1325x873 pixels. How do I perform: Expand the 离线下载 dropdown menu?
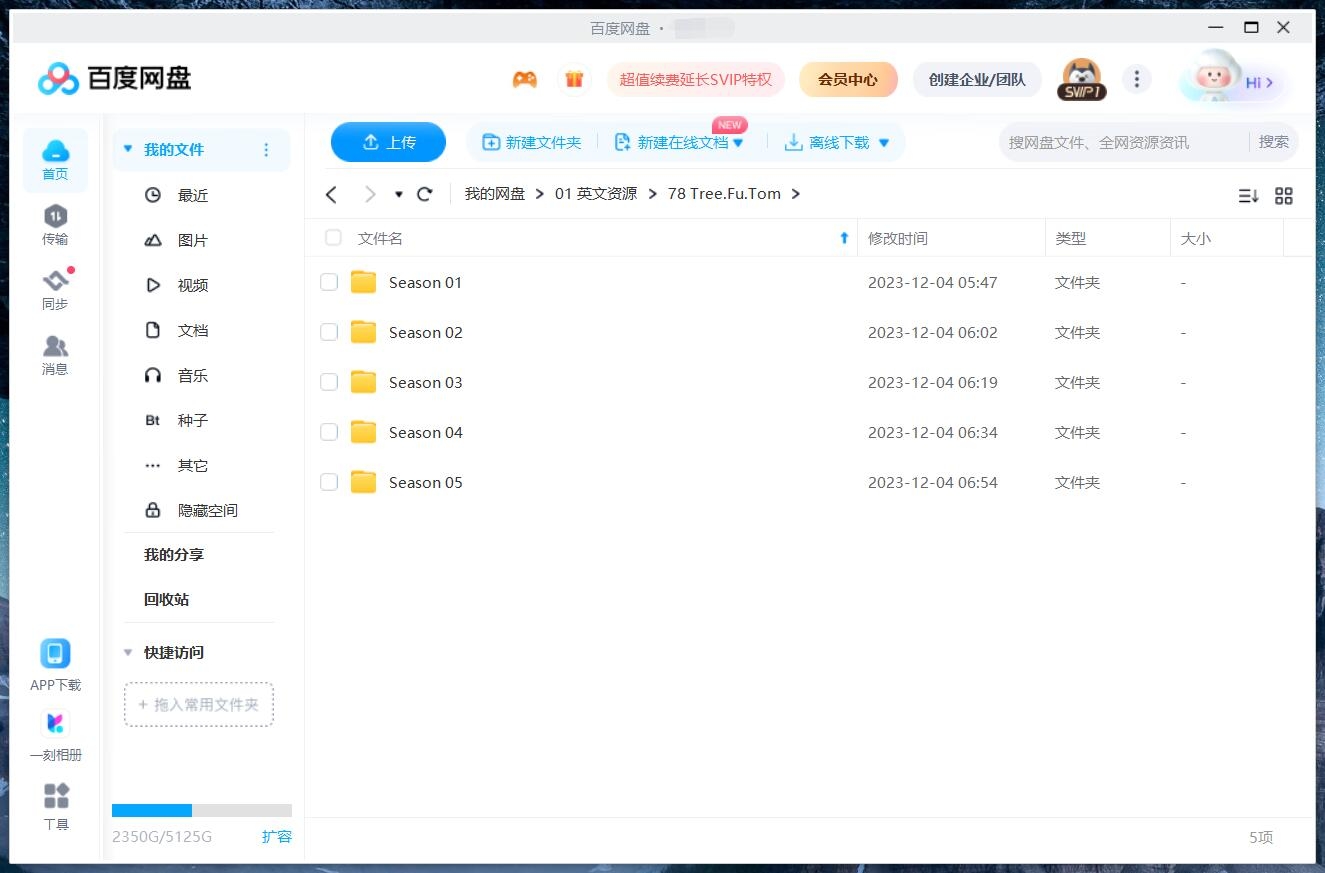[x=883, y=142]
